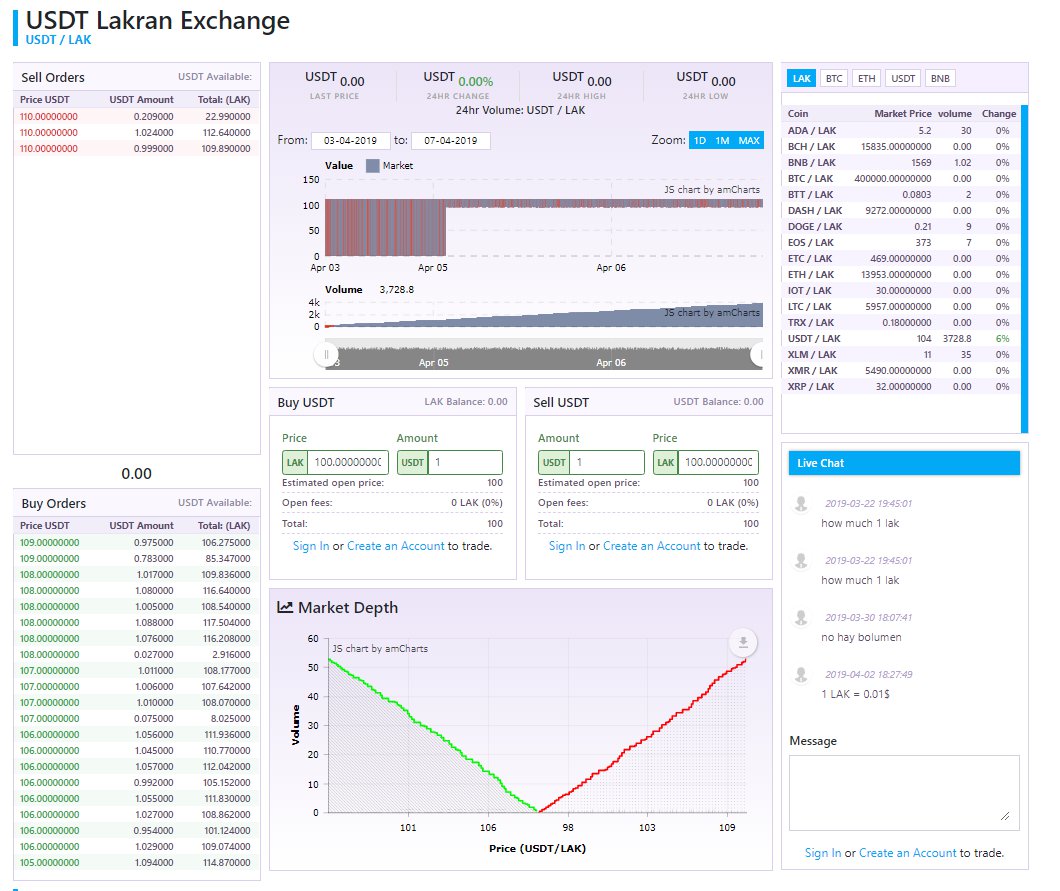Open the XLM / LAK market row
The image size is (1060, 891).
(x=901, y=355)
